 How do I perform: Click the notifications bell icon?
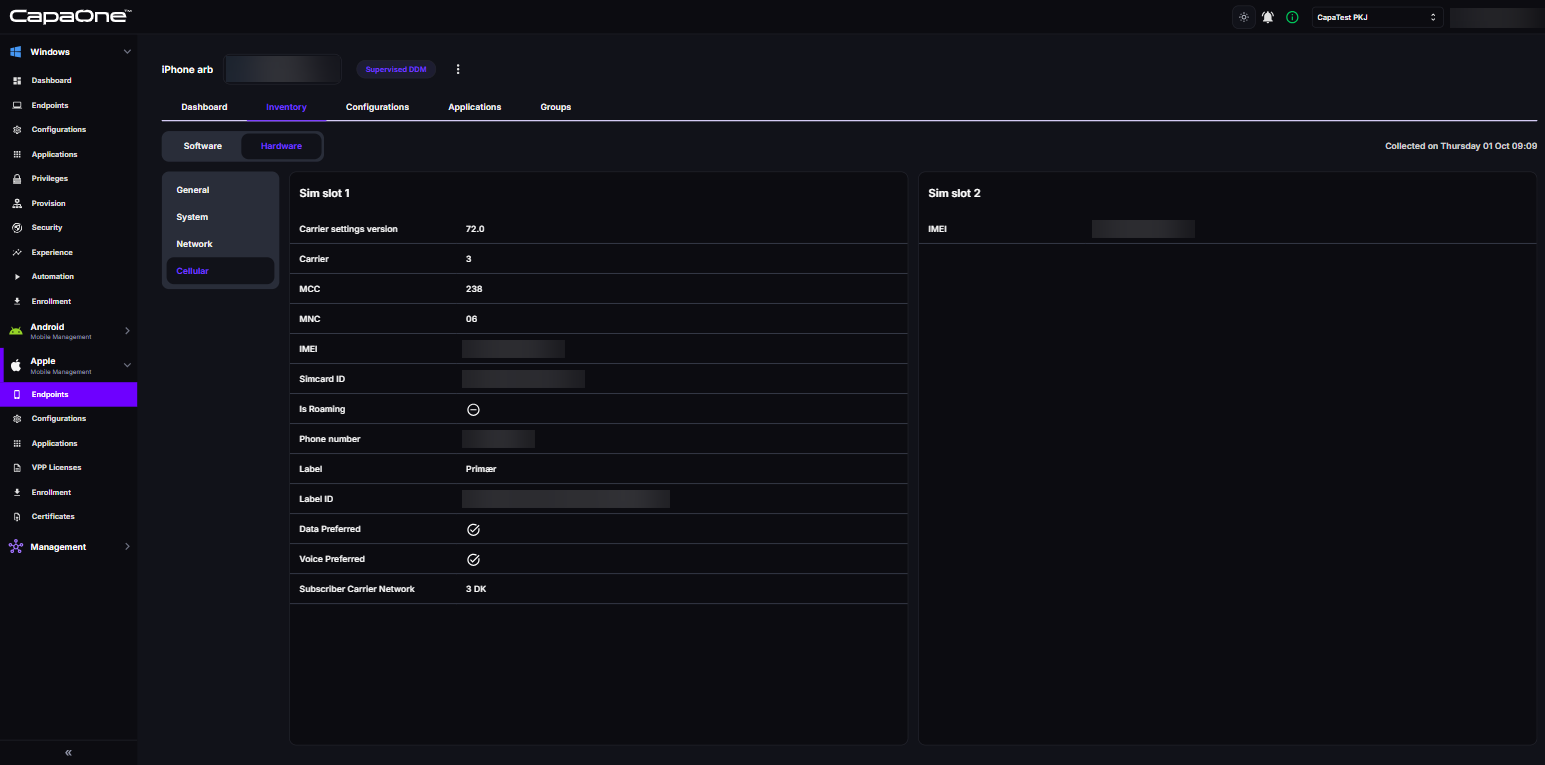(x=1268, y=17)
